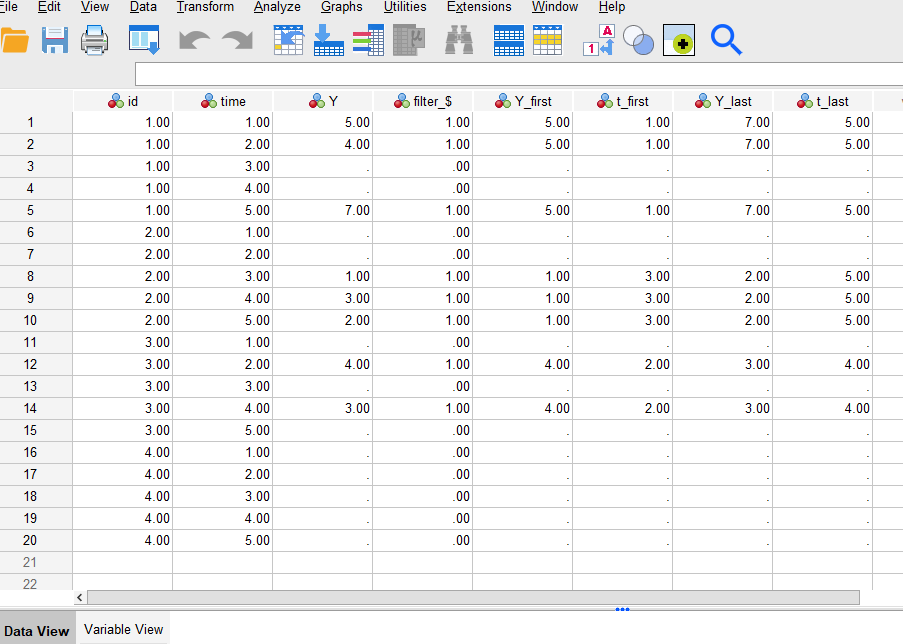Select the filter_$ column header
This screenshot has height=644, width=903.
point(421,100)
